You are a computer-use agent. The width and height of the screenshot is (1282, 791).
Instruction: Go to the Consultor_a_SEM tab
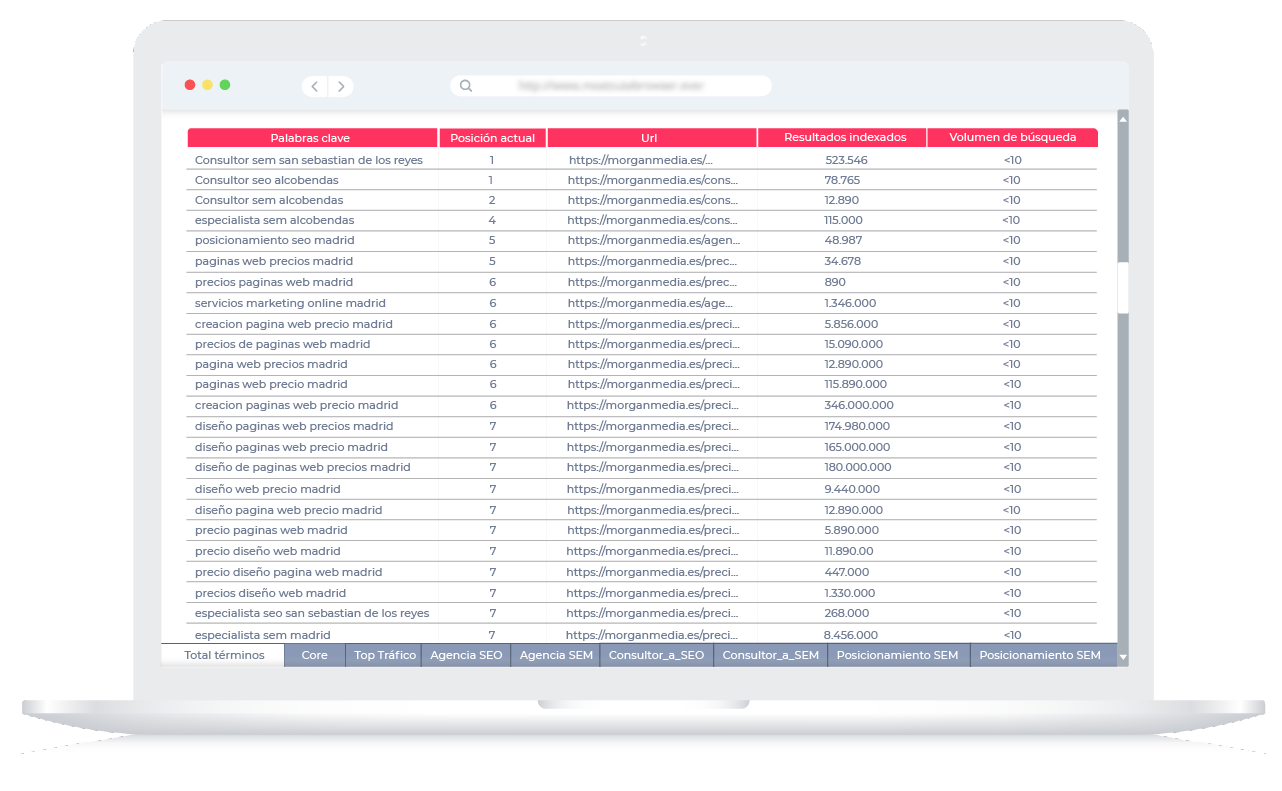click(770, 656)
